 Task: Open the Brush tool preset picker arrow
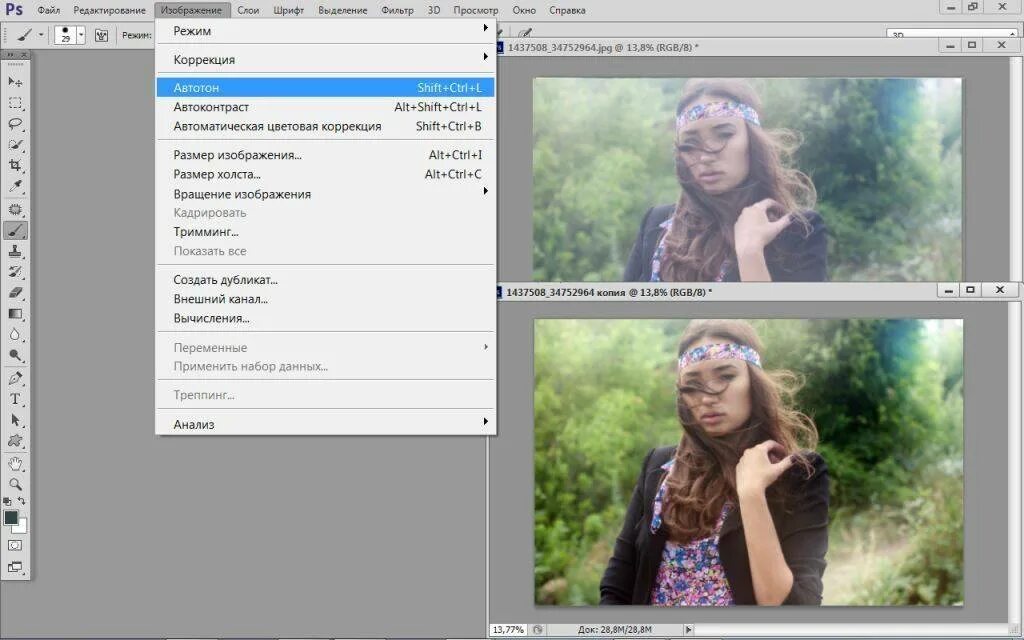(41, 35)
